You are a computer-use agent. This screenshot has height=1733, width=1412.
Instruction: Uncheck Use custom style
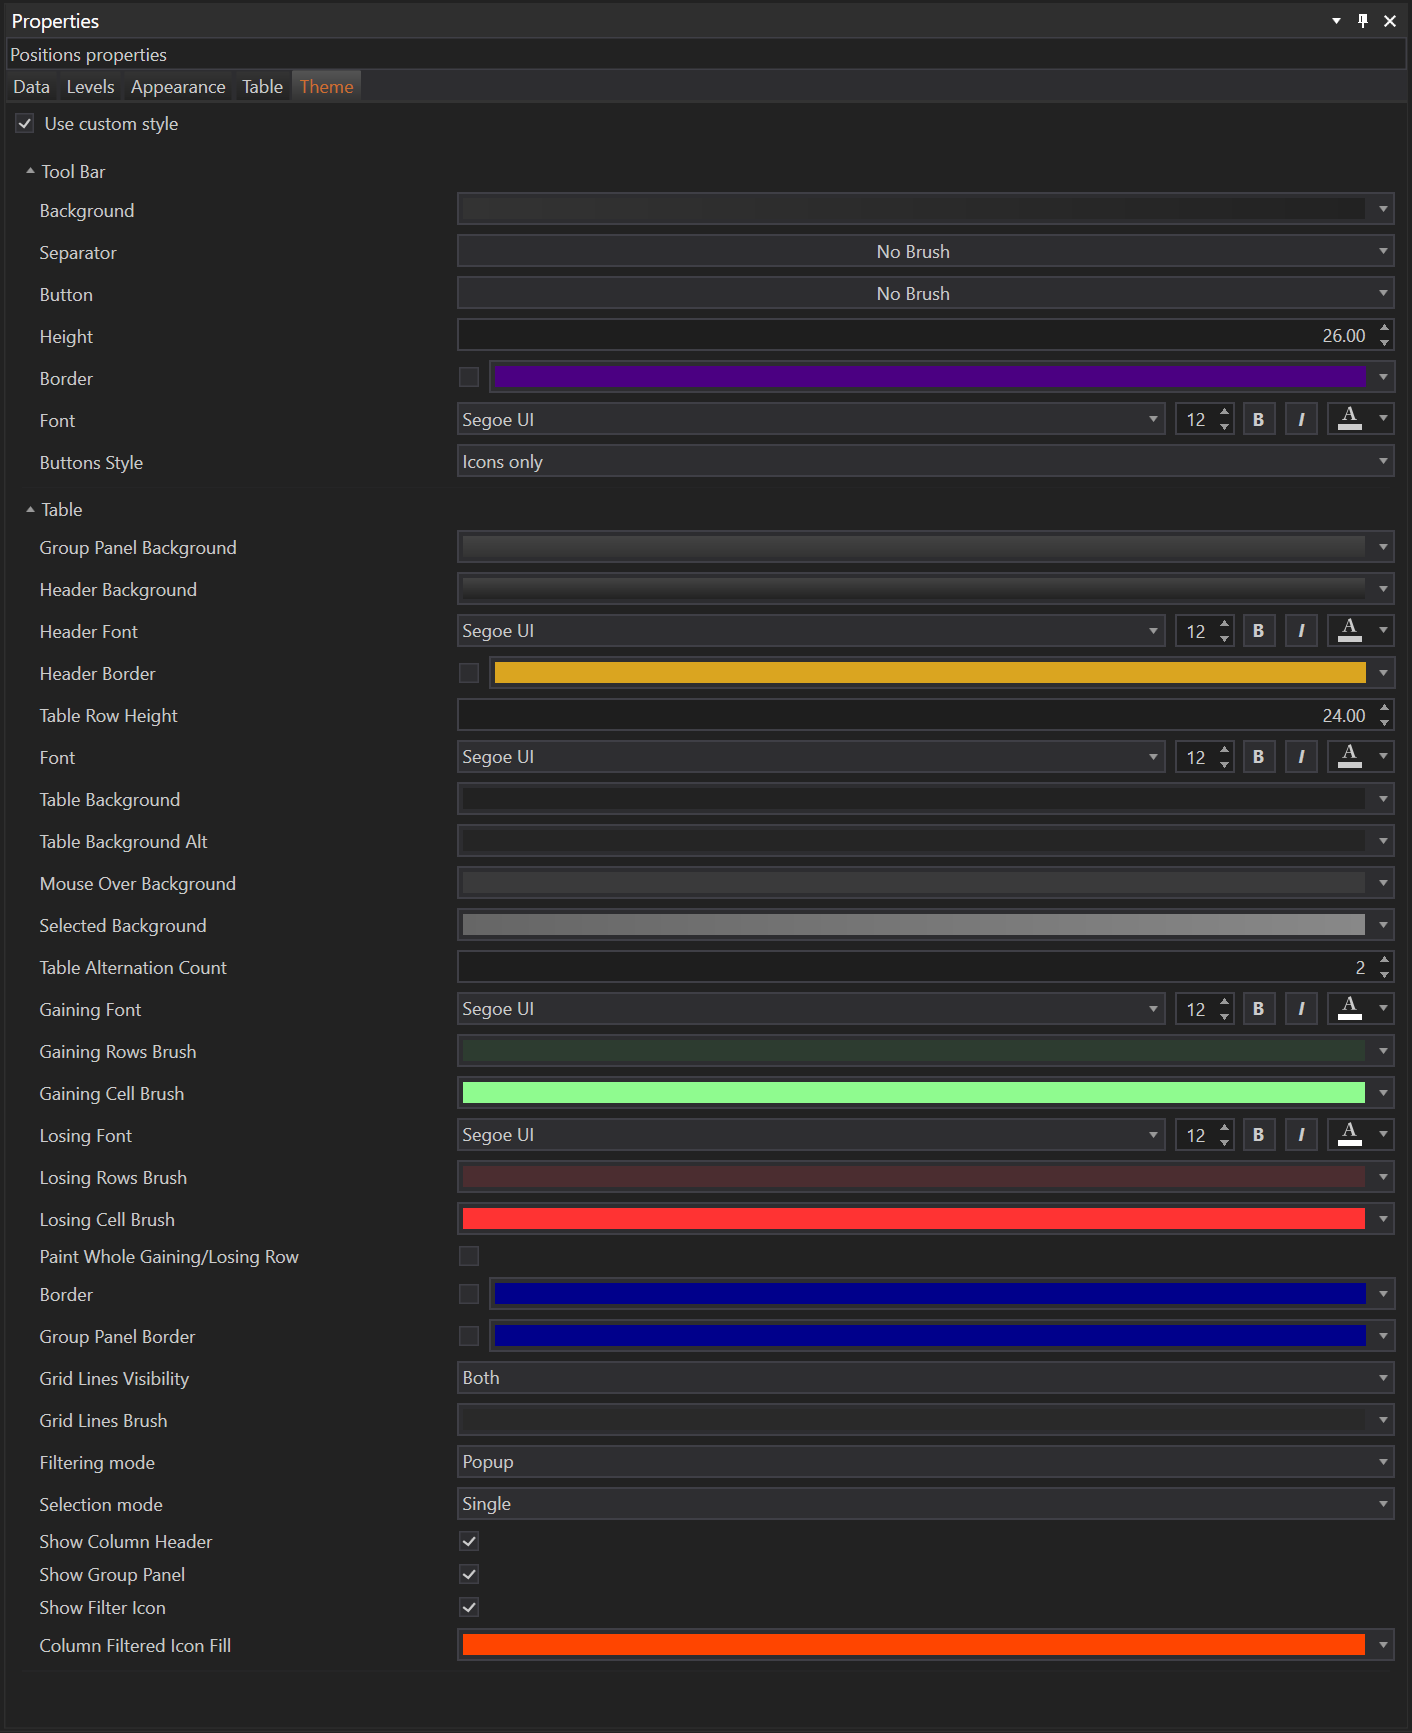25,124
